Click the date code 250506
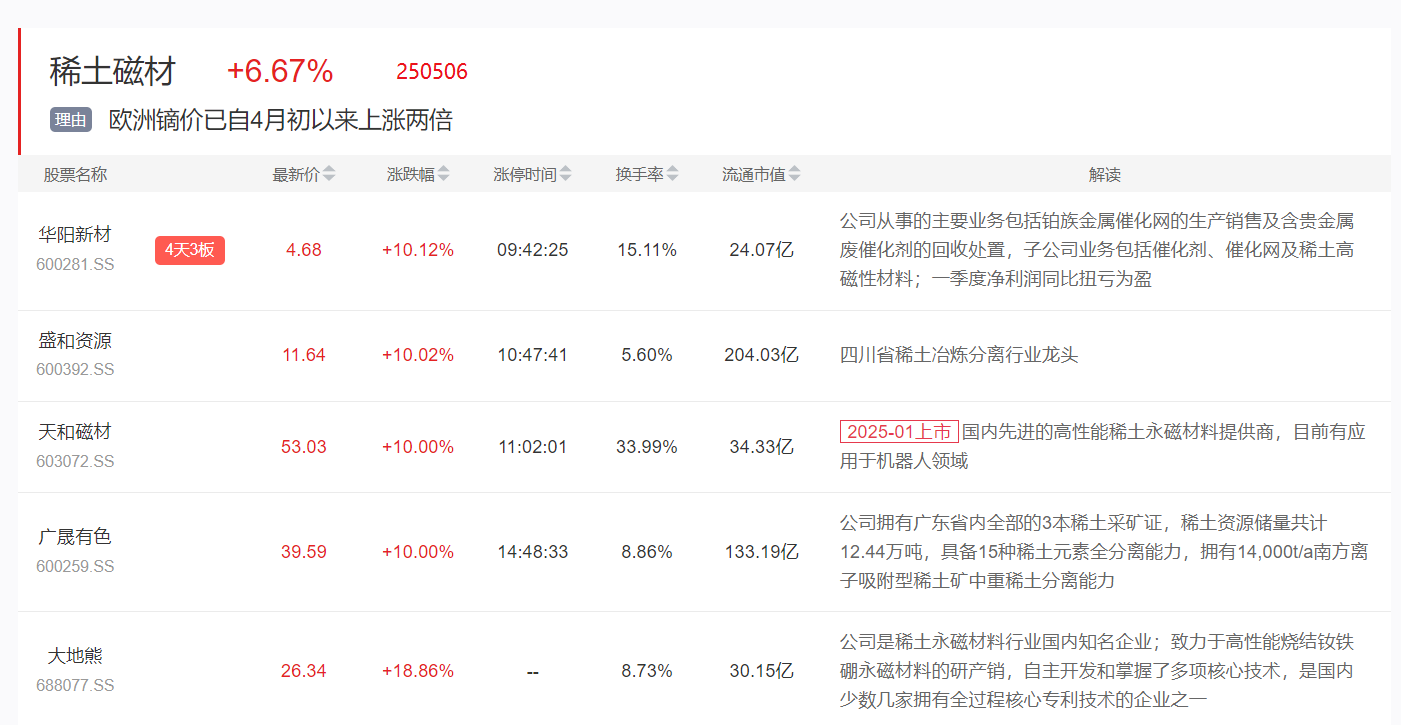1401x725 pixels. (432, 72)
